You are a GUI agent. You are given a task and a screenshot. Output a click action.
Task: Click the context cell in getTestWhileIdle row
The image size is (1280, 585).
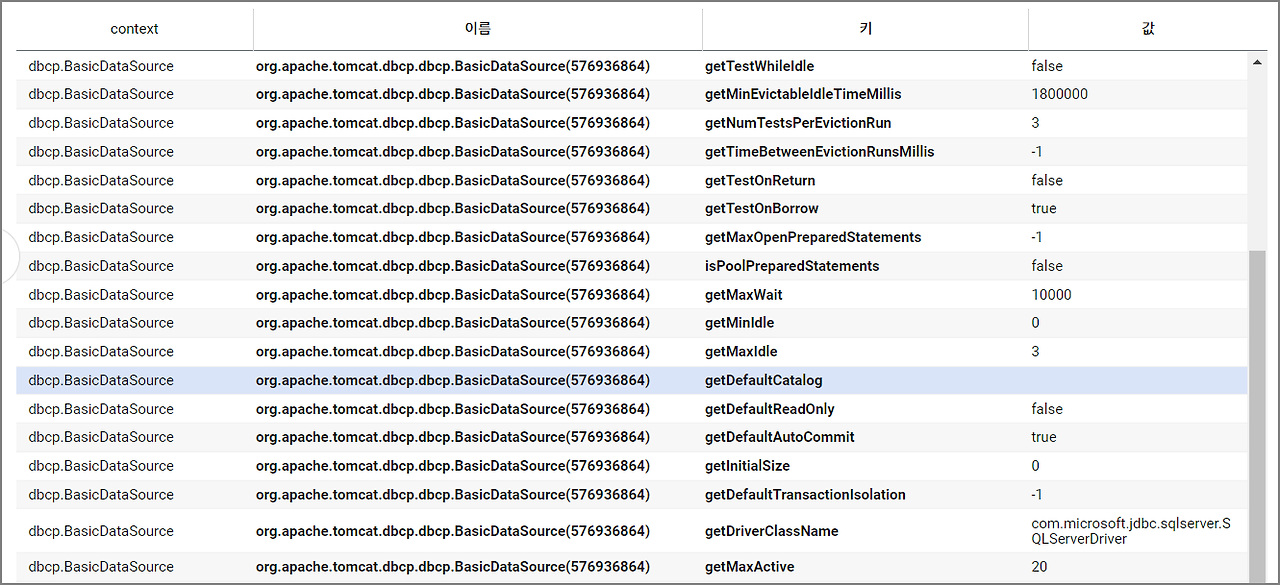click(101, 66)
